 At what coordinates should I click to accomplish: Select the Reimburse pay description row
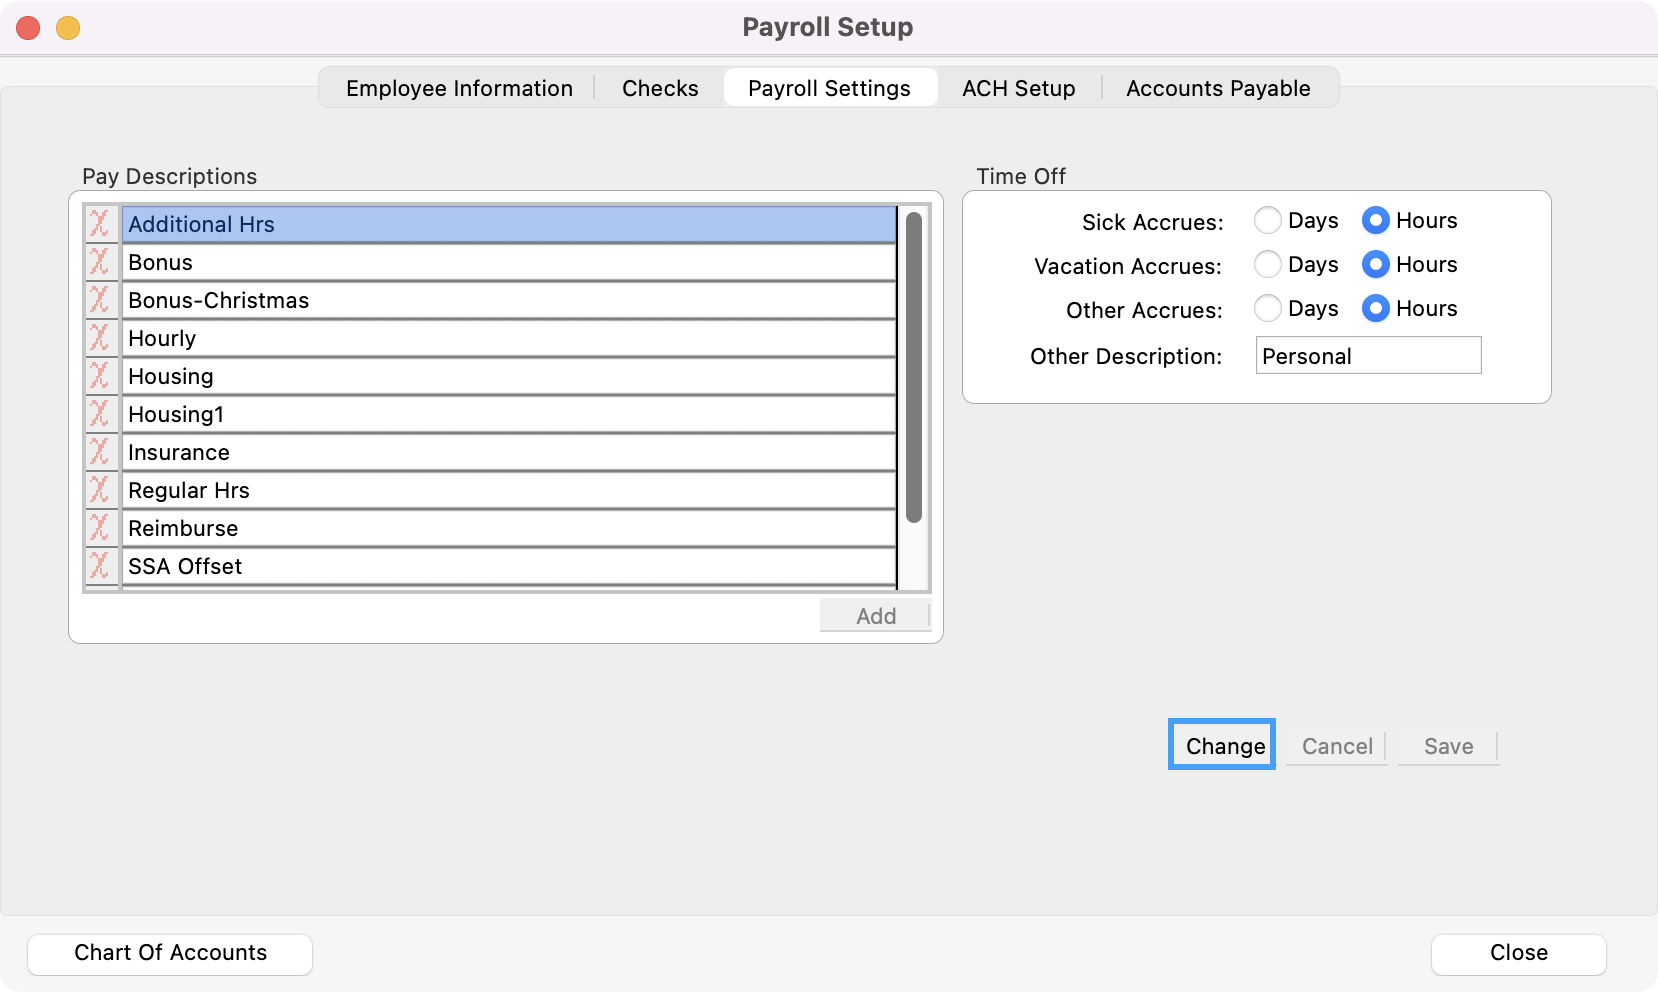coord(508,528)
